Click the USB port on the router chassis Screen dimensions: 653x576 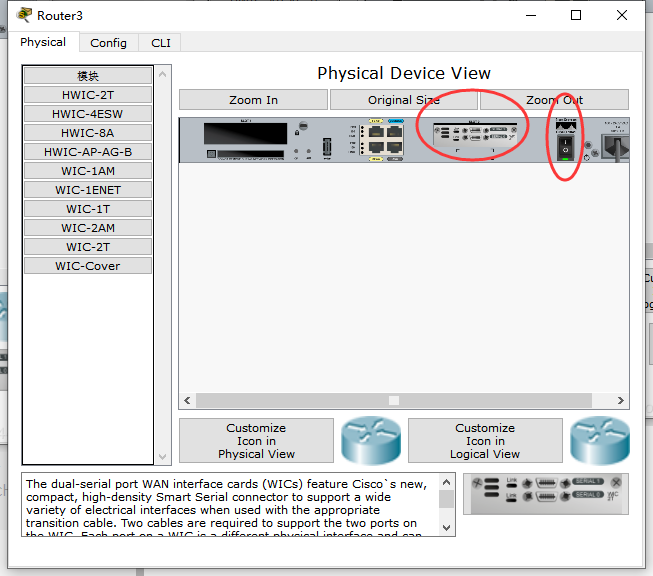pos(327,147)
